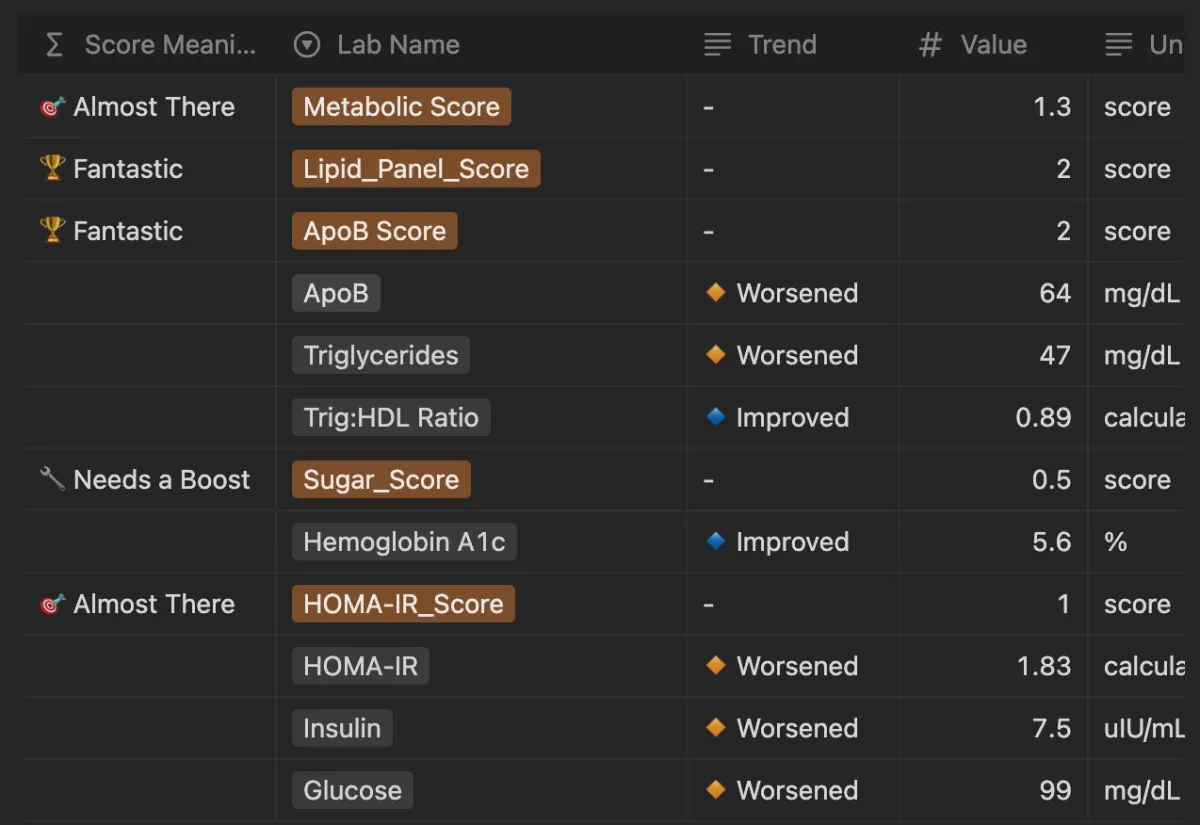
Task: Click the trophy emoji in the Lipid_Panel_Score row
Action: coord(52,168)
